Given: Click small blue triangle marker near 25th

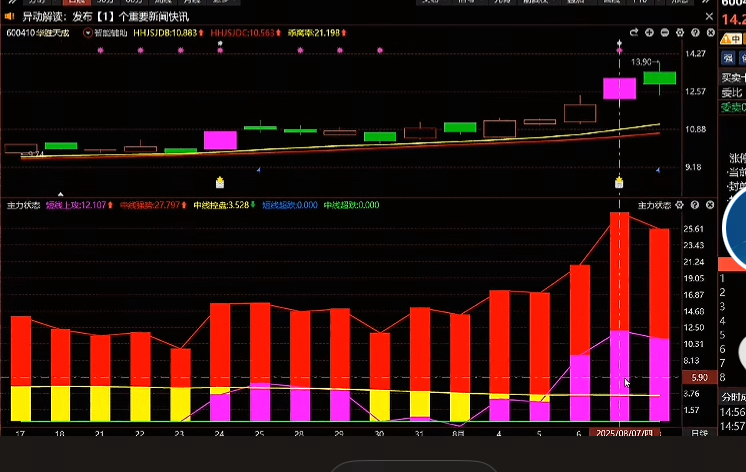Looking at the screenshot, I should [258, 169].
